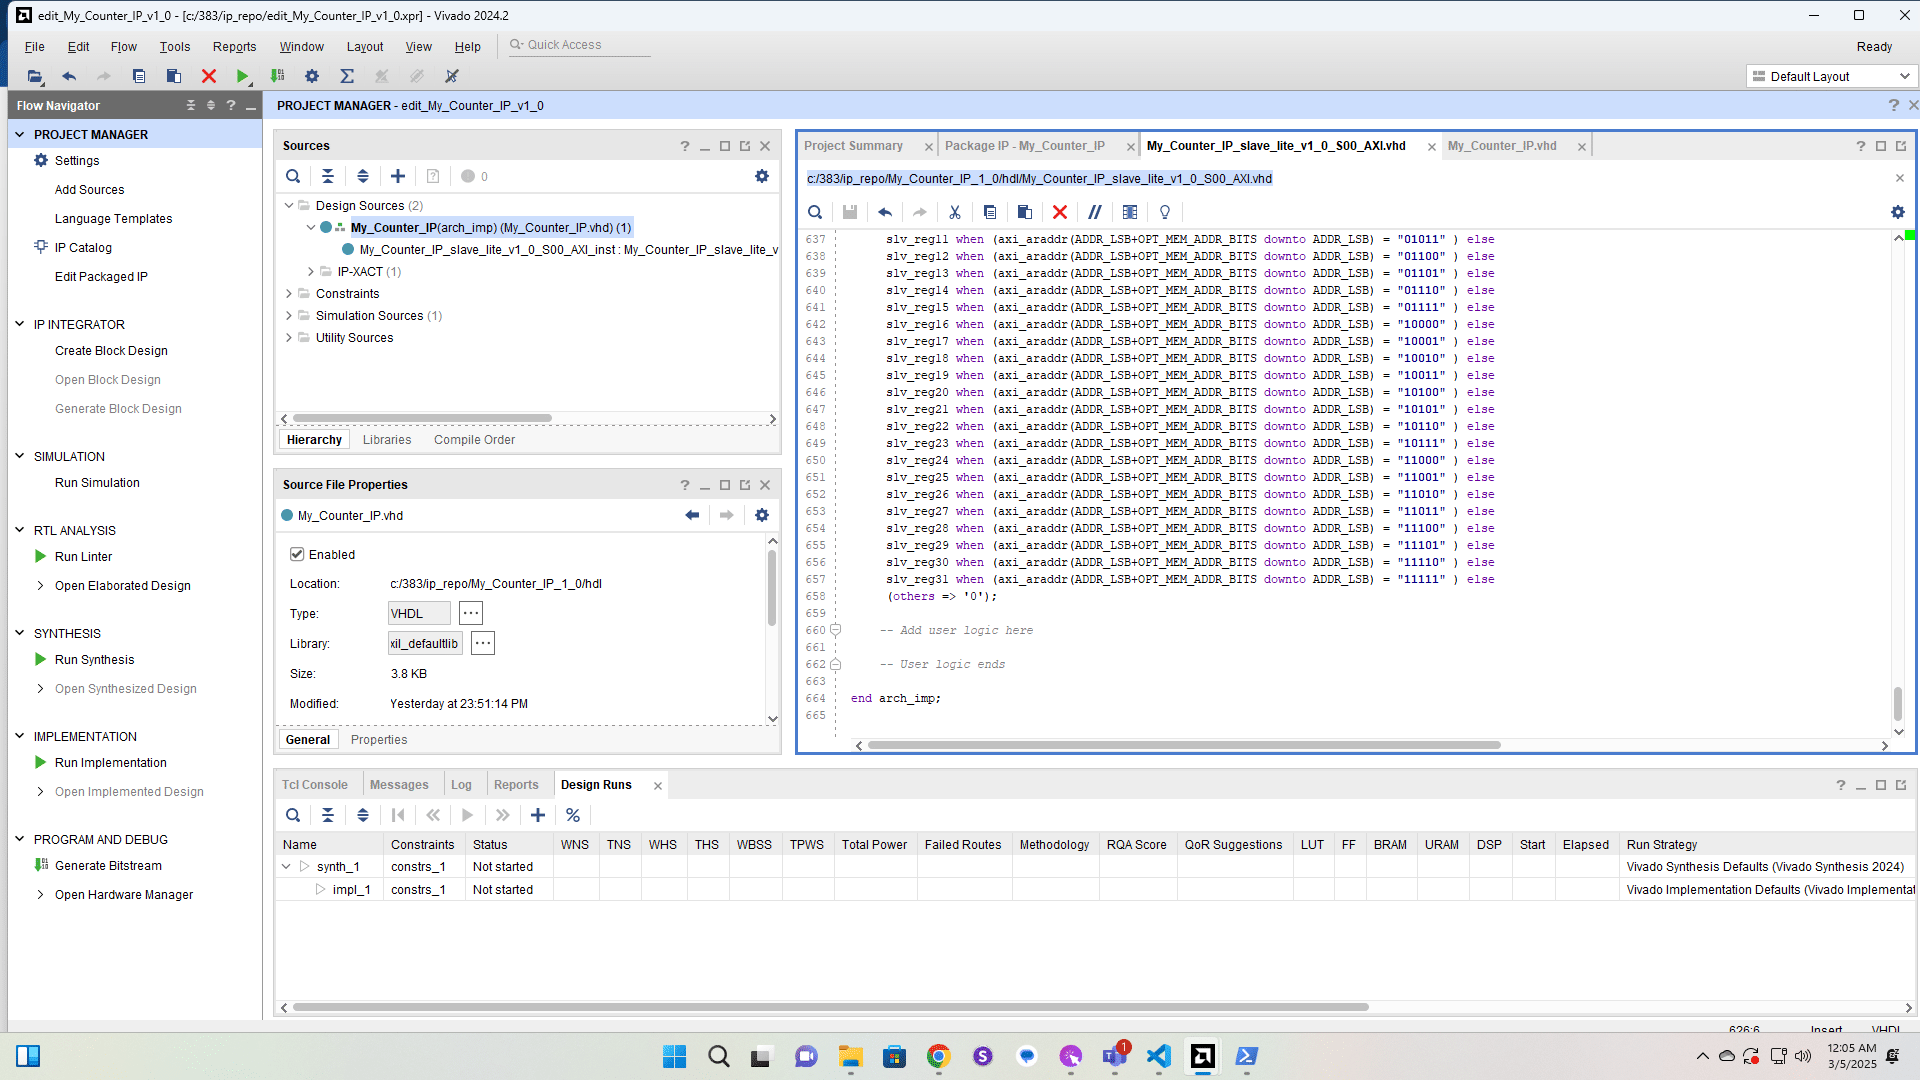Click the lightbulb language templates icon in editor

[x=1165, y=212]
